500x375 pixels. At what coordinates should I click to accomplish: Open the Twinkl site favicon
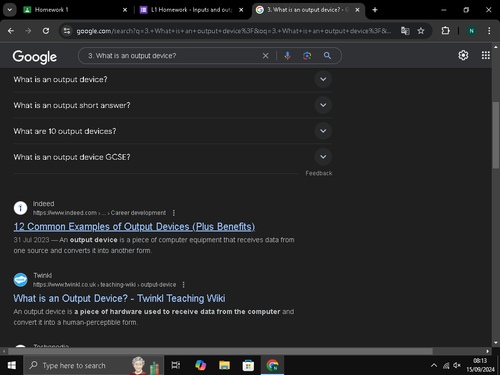[x=20, y=280]
